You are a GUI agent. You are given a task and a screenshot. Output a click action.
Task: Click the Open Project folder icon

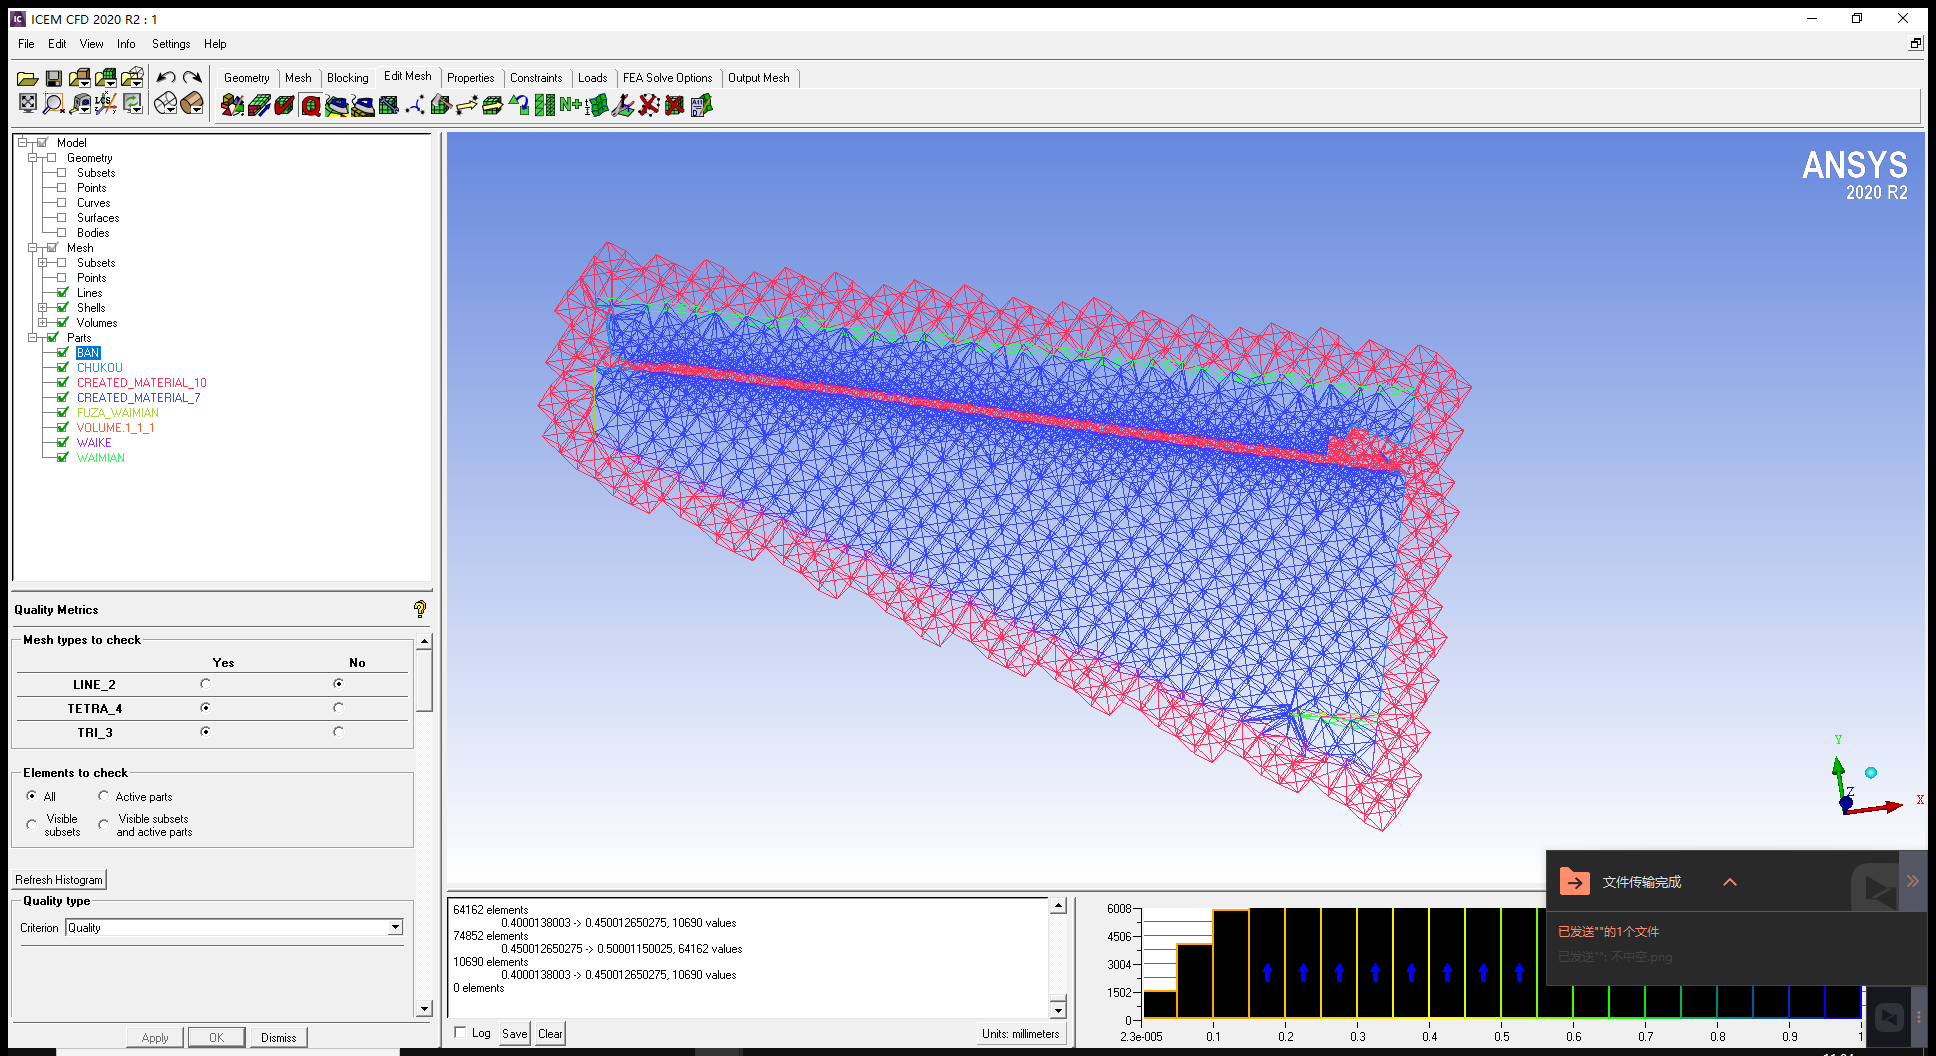(x=27, y=78)
